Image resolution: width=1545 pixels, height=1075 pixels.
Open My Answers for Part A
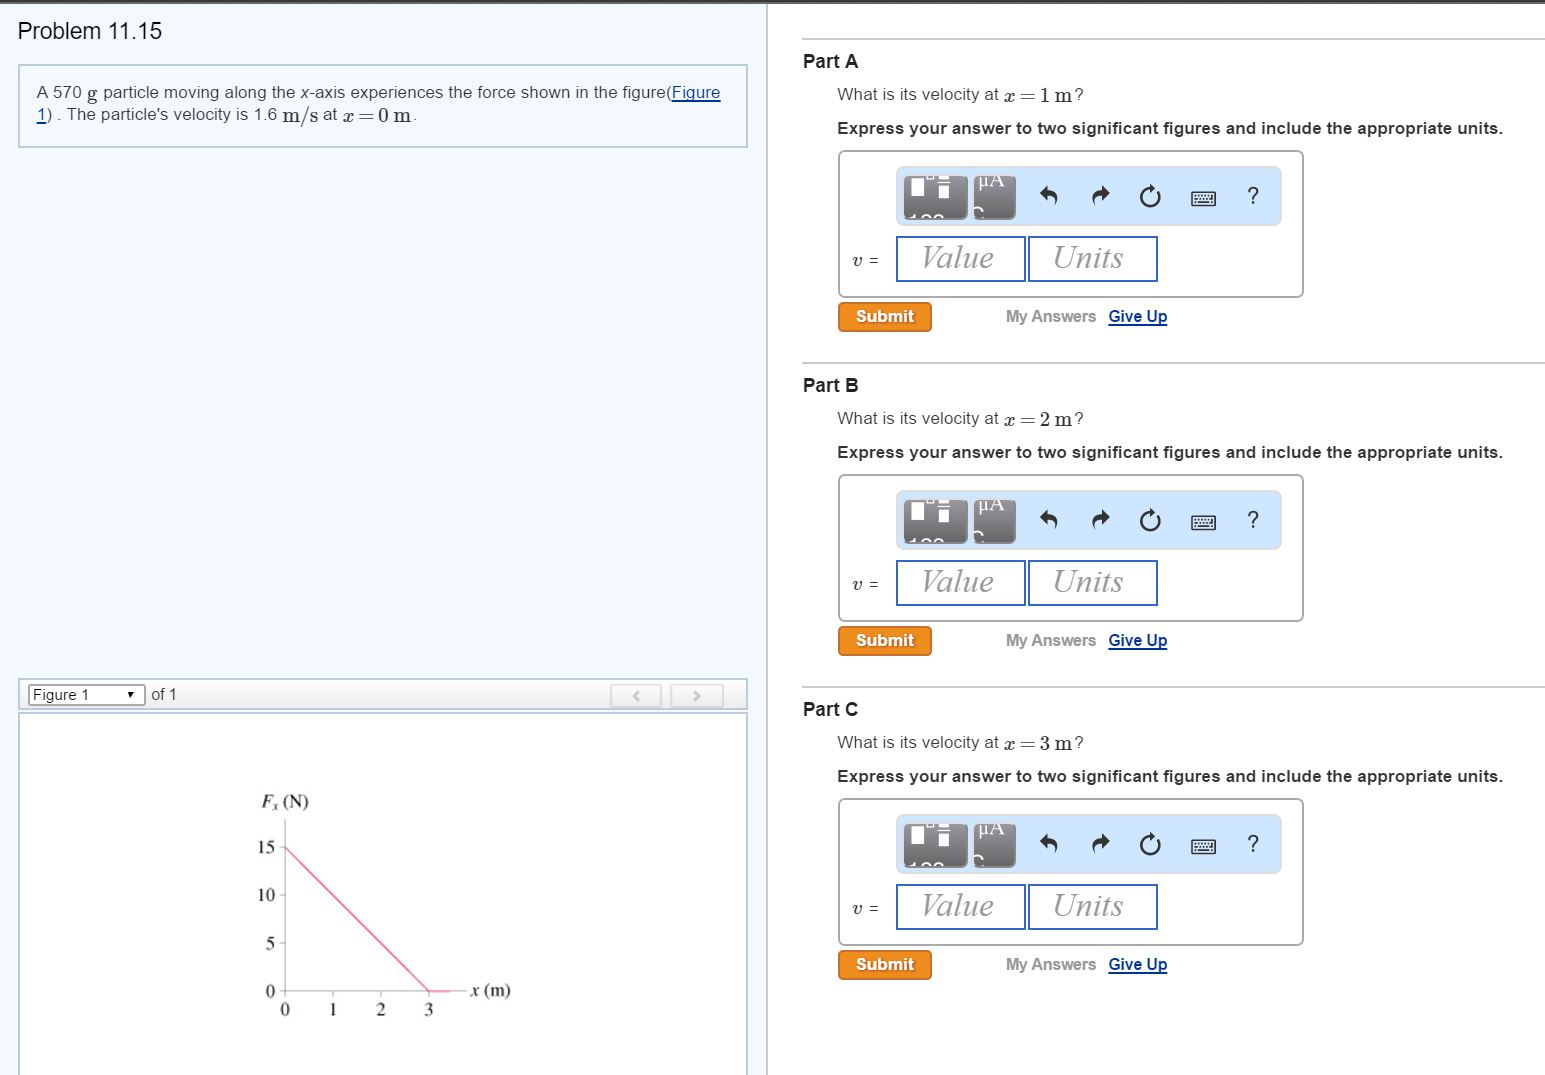[x=1050, y=317]
